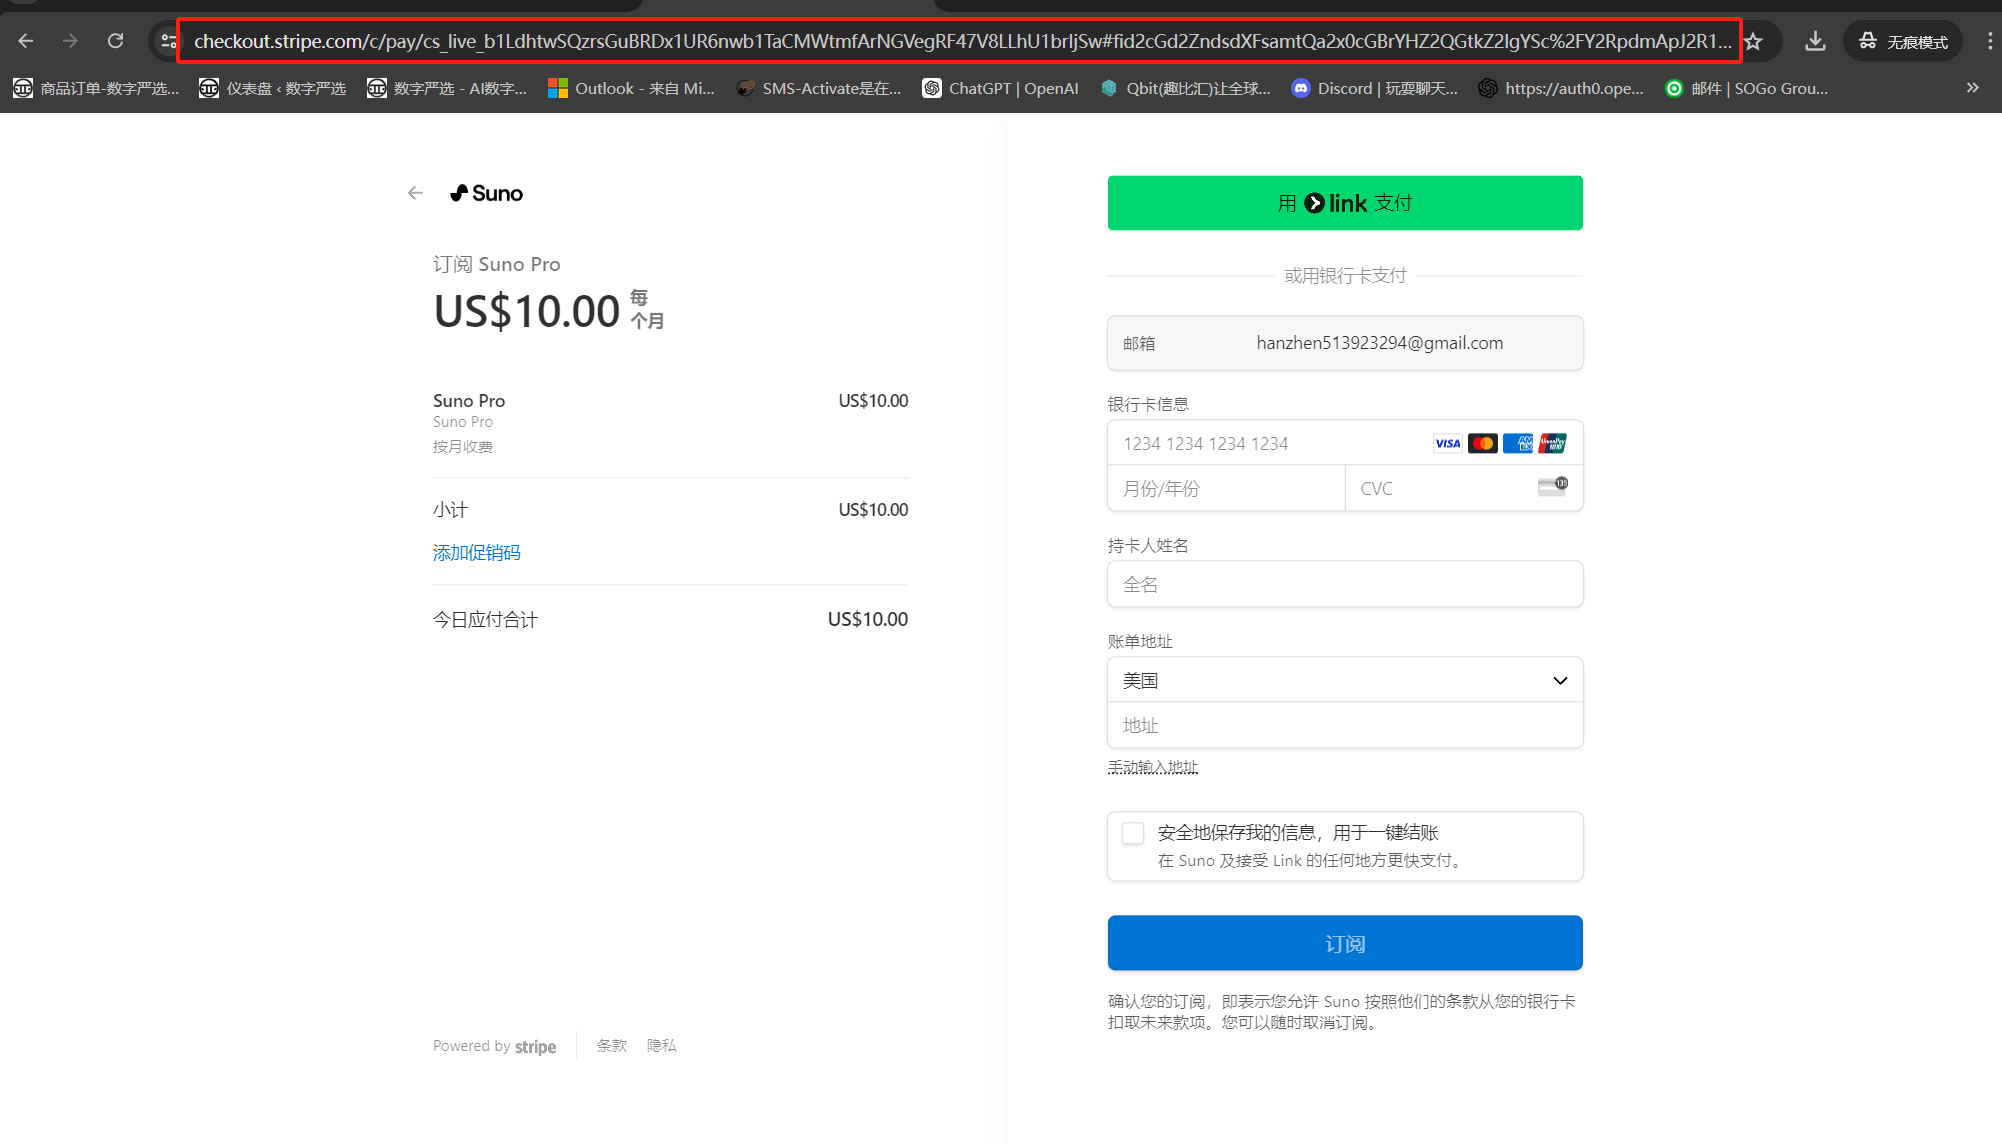Click the 月份/年份 expiry field
The image size is (2002, 1144).
coord(1226,488)
